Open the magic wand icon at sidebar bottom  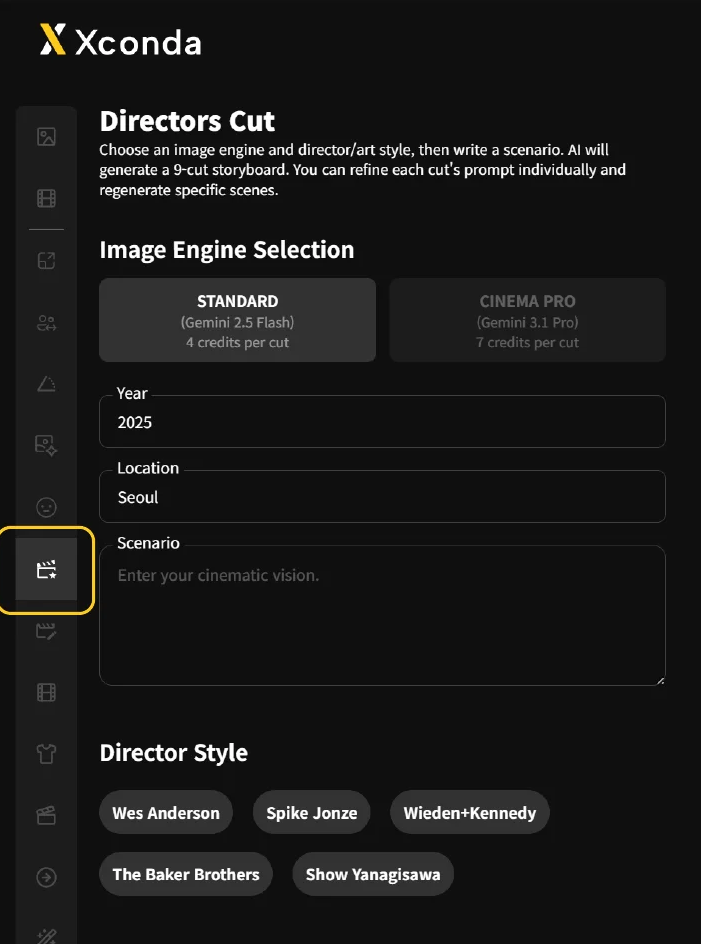click(46, 936)
